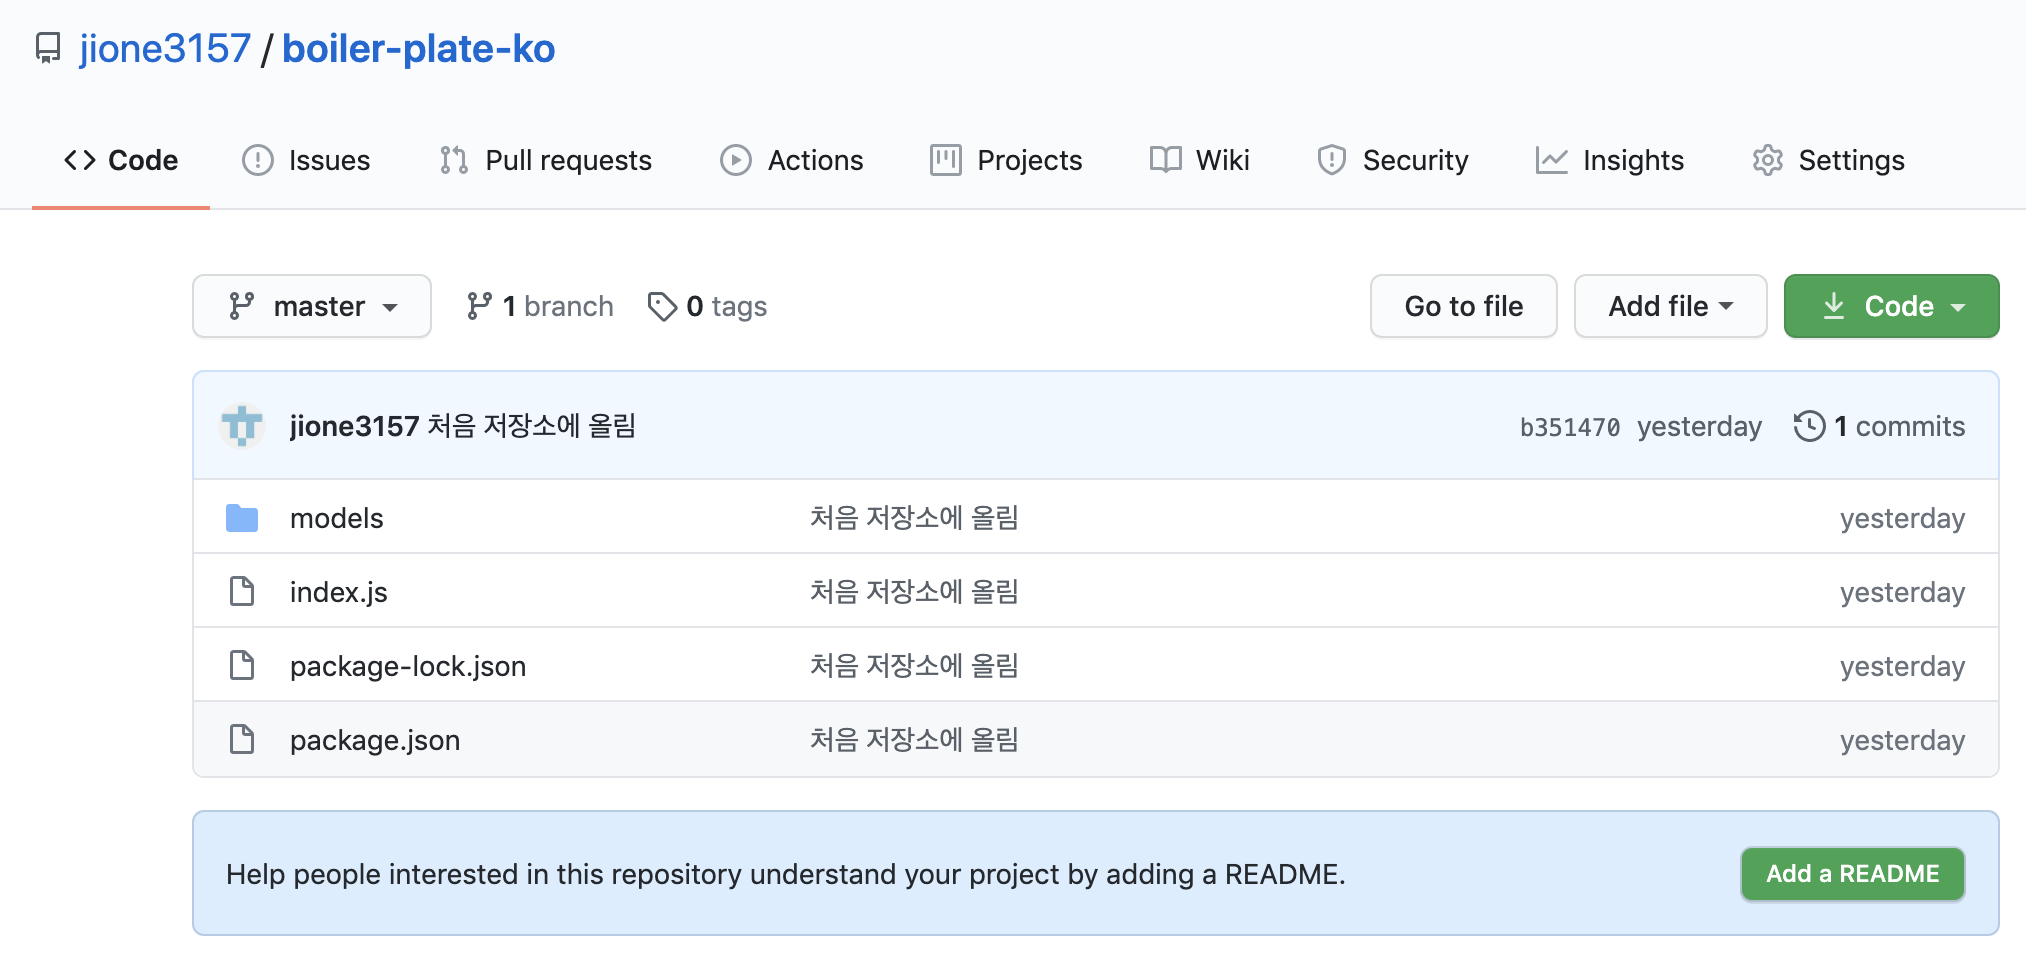Image resolution: width=2026 pixels, height=964 pixels.
Task: Open the Projects tab
Action: (1006, 160)
